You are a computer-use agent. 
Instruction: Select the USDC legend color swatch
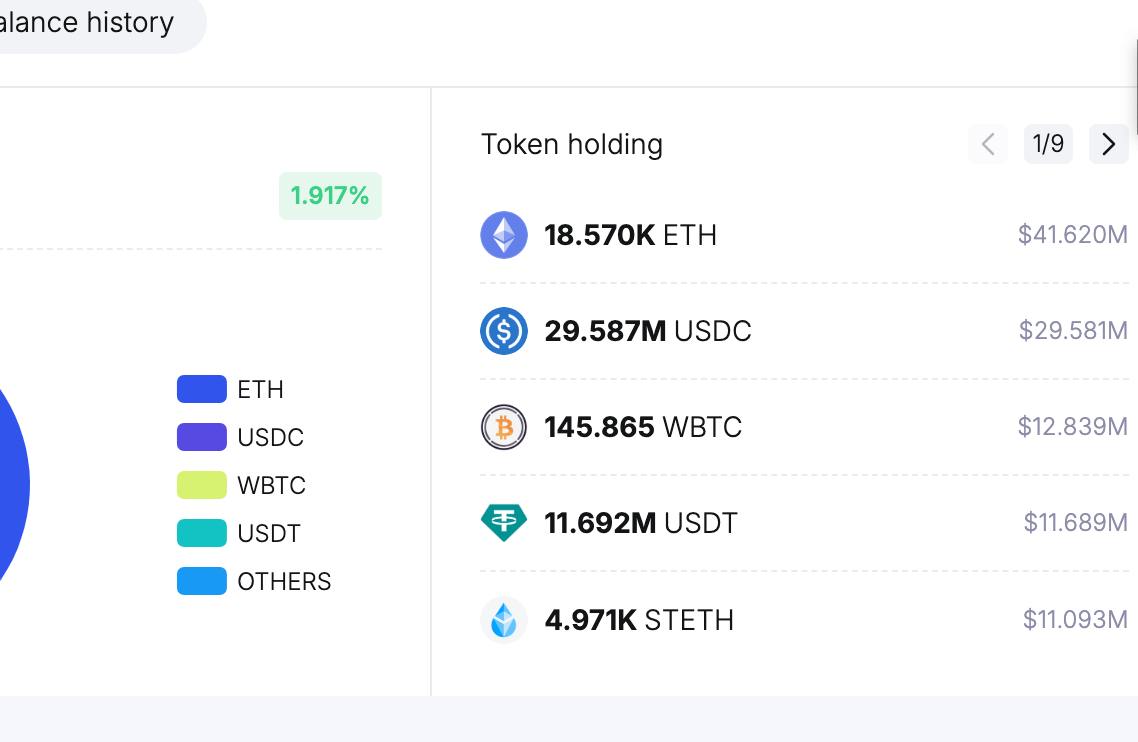(x=202, y=437)
